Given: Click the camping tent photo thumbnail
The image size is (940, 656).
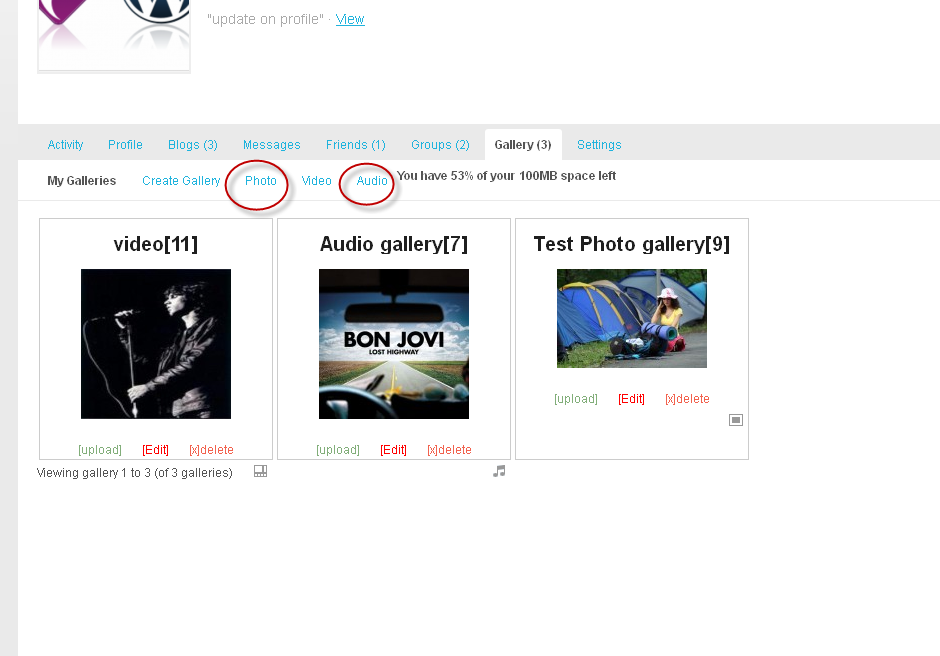Looking at the screenshot, I should point(632,318).
